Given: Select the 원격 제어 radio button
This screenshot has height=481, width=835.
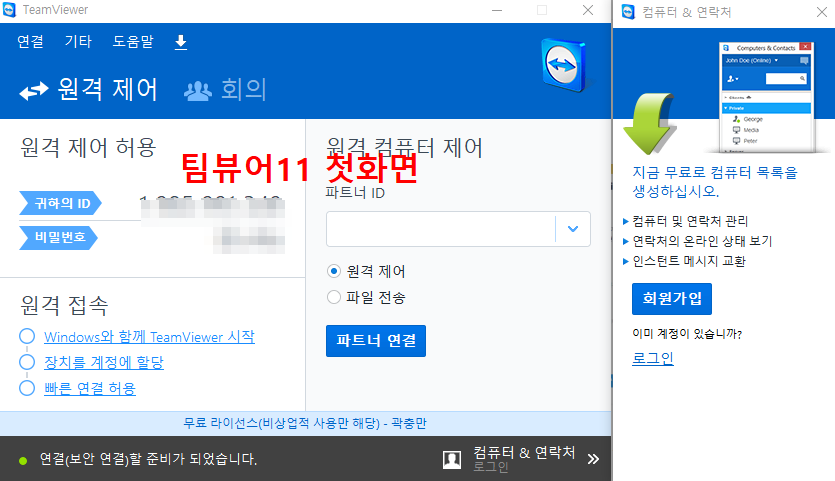Looking at the screenshot, I should (334, 271).
